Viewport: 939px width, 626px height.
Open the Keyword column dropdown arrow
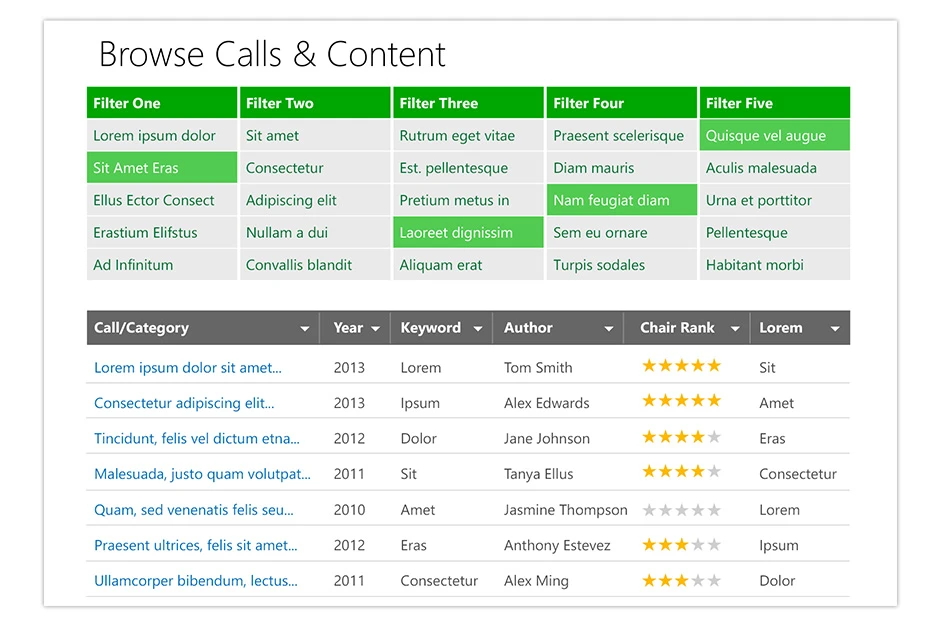(x=478, y=329)
